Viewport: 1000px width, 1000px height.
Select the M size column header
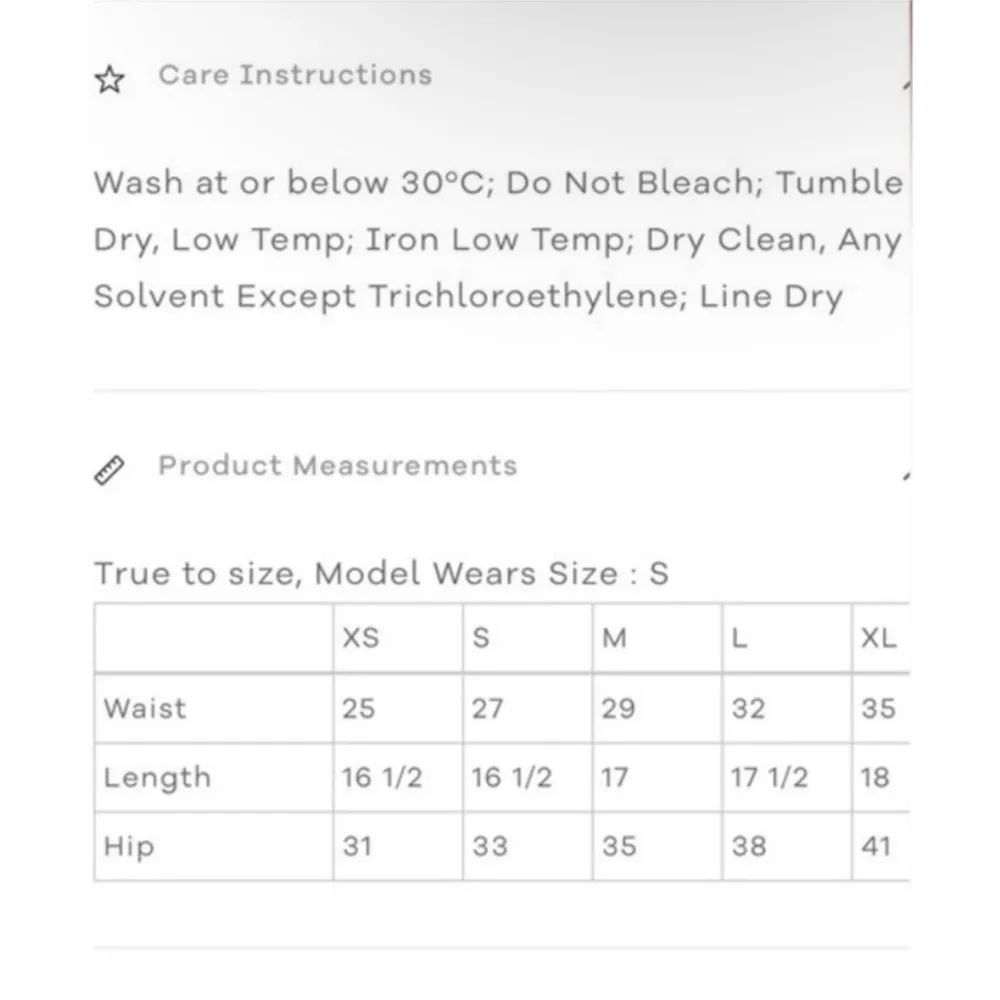point(614,638)
